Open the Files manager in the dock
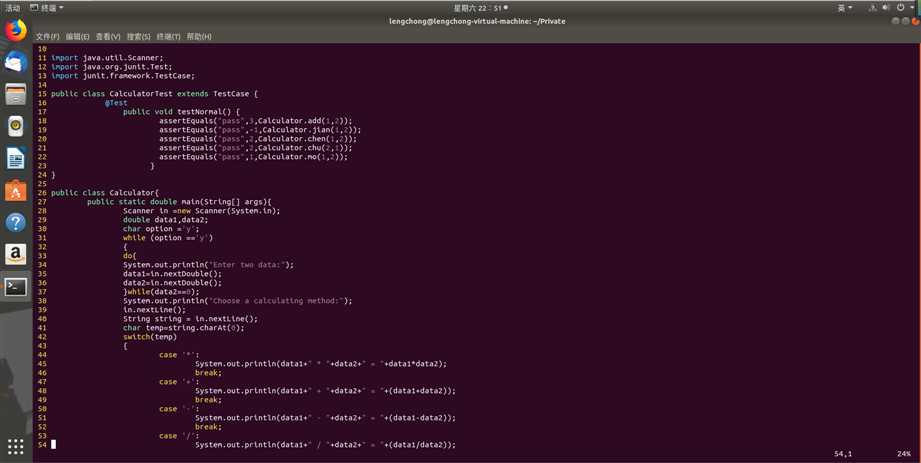The height and width of the screenshot is (463, 921). click(x=16, y=94)
